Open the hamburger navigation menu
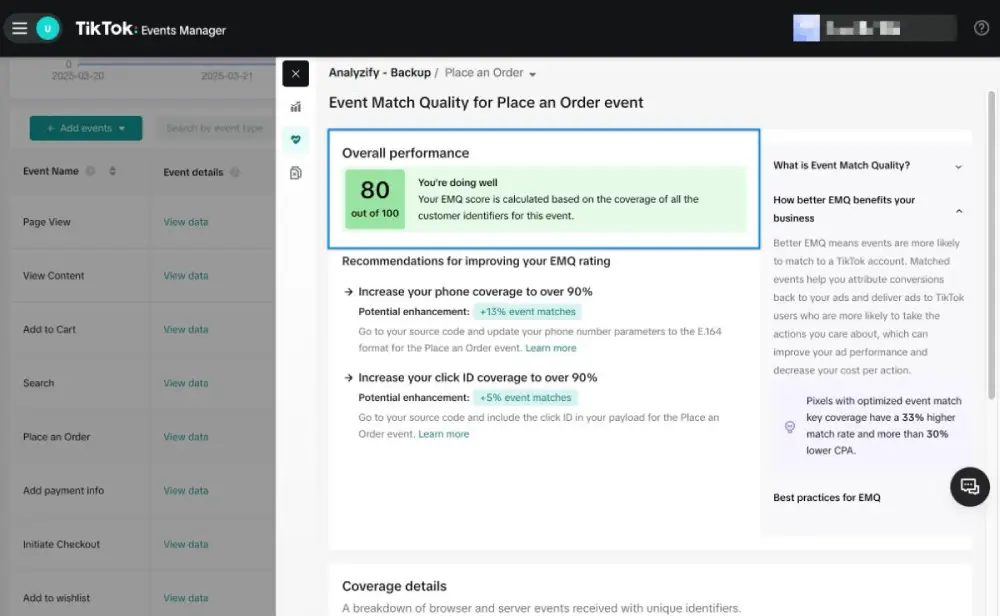The width and height of the screenshot is (1000, 616). coord(18,28)
